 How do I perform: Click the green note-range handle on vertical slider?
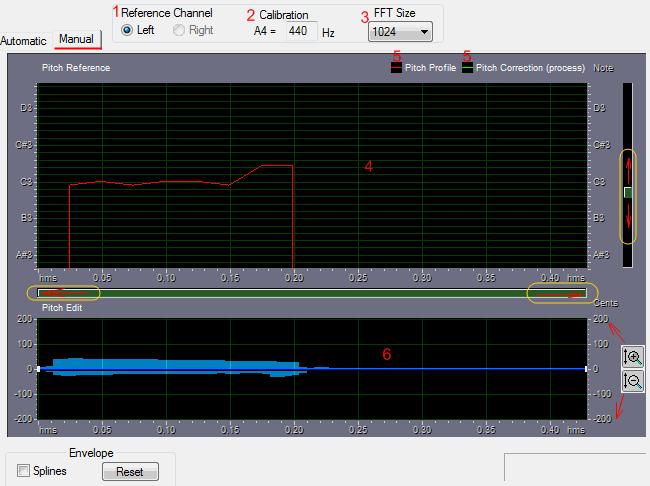(628, 192)
